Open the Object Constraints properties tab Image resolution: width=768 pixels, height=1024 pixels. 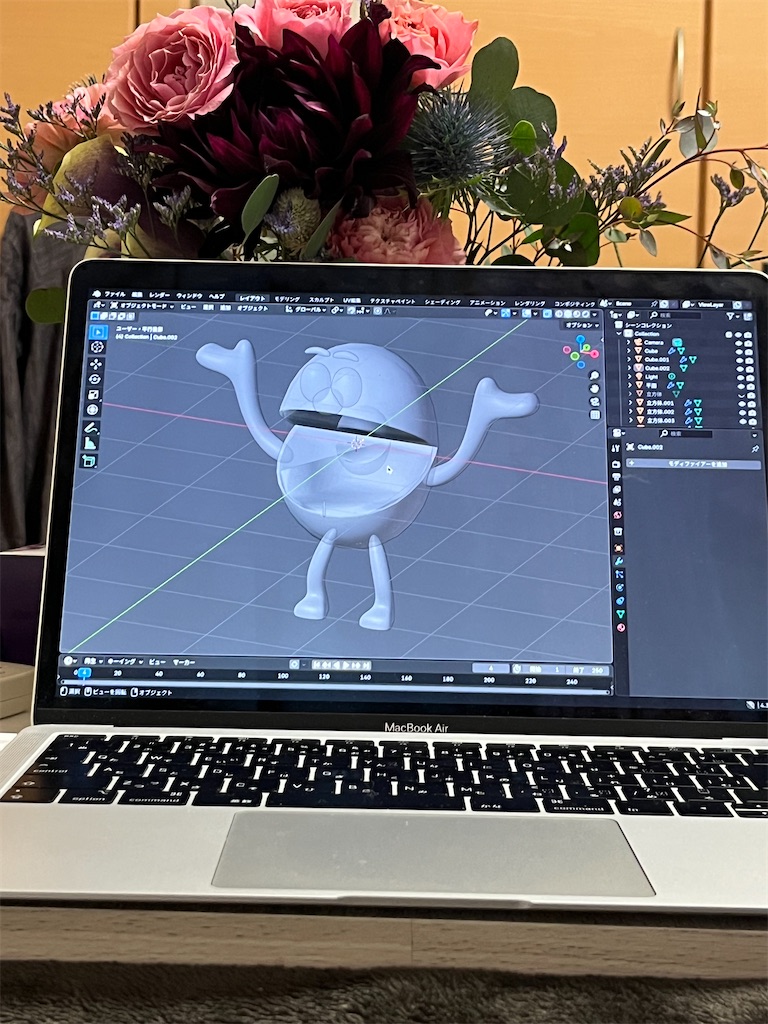(x=620, y=601)
